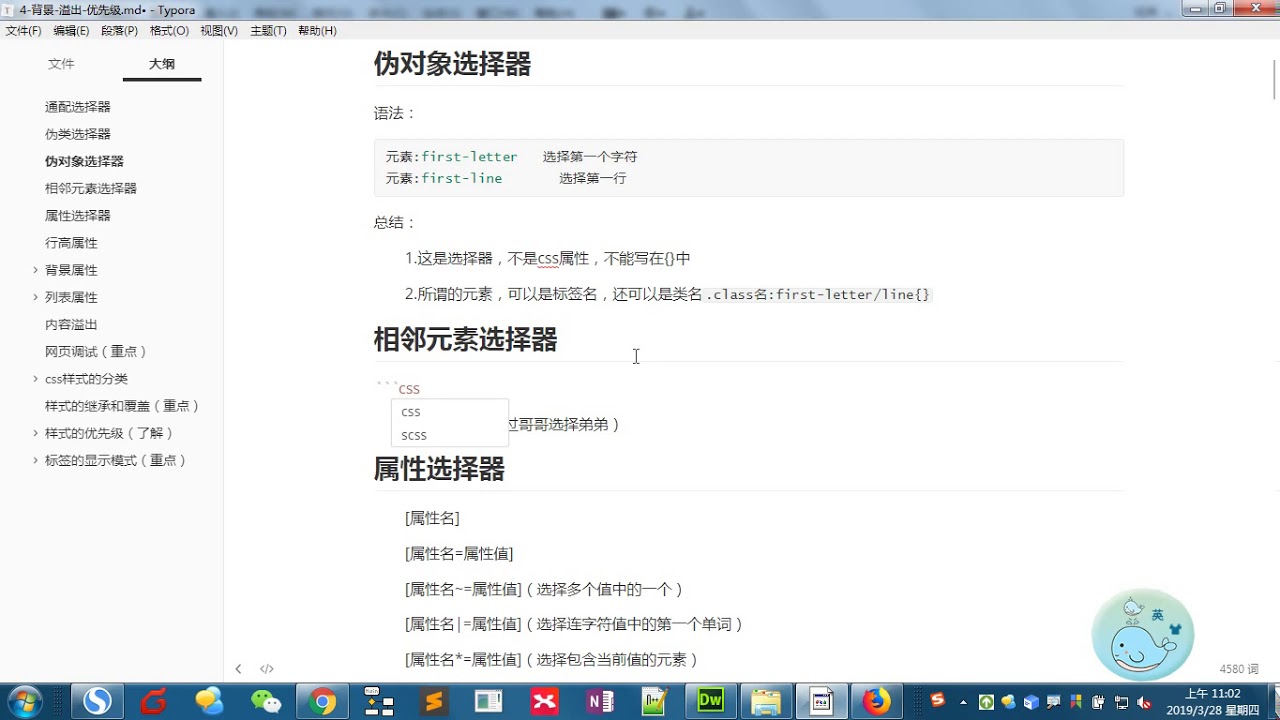Click the document vertical scrollbar thumb
Viewport: 1280px width, 720px height.
(1275, 80)
